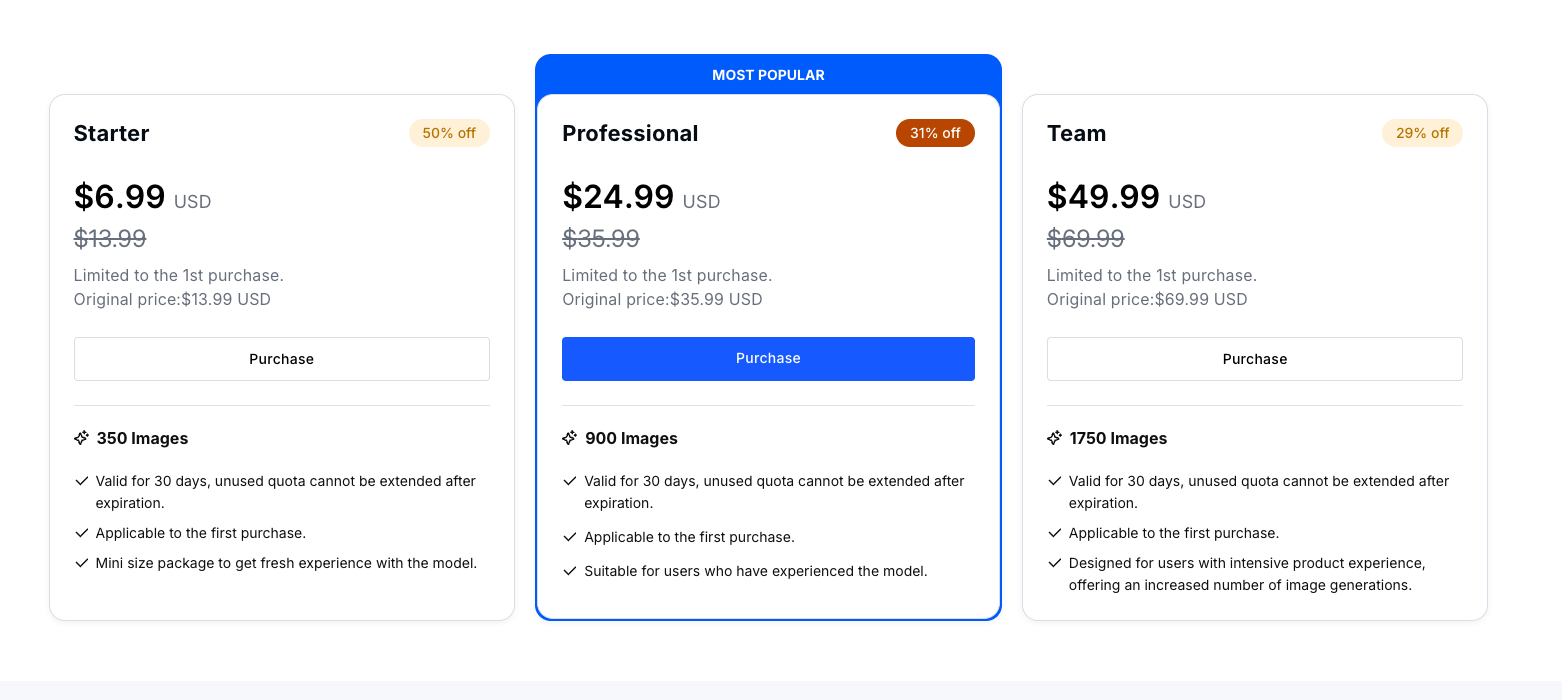The height and width of the screenshot is (700, 1562).
Task: Click the sparkle icon beside 1750 Images
Action: click(1054, 438)
